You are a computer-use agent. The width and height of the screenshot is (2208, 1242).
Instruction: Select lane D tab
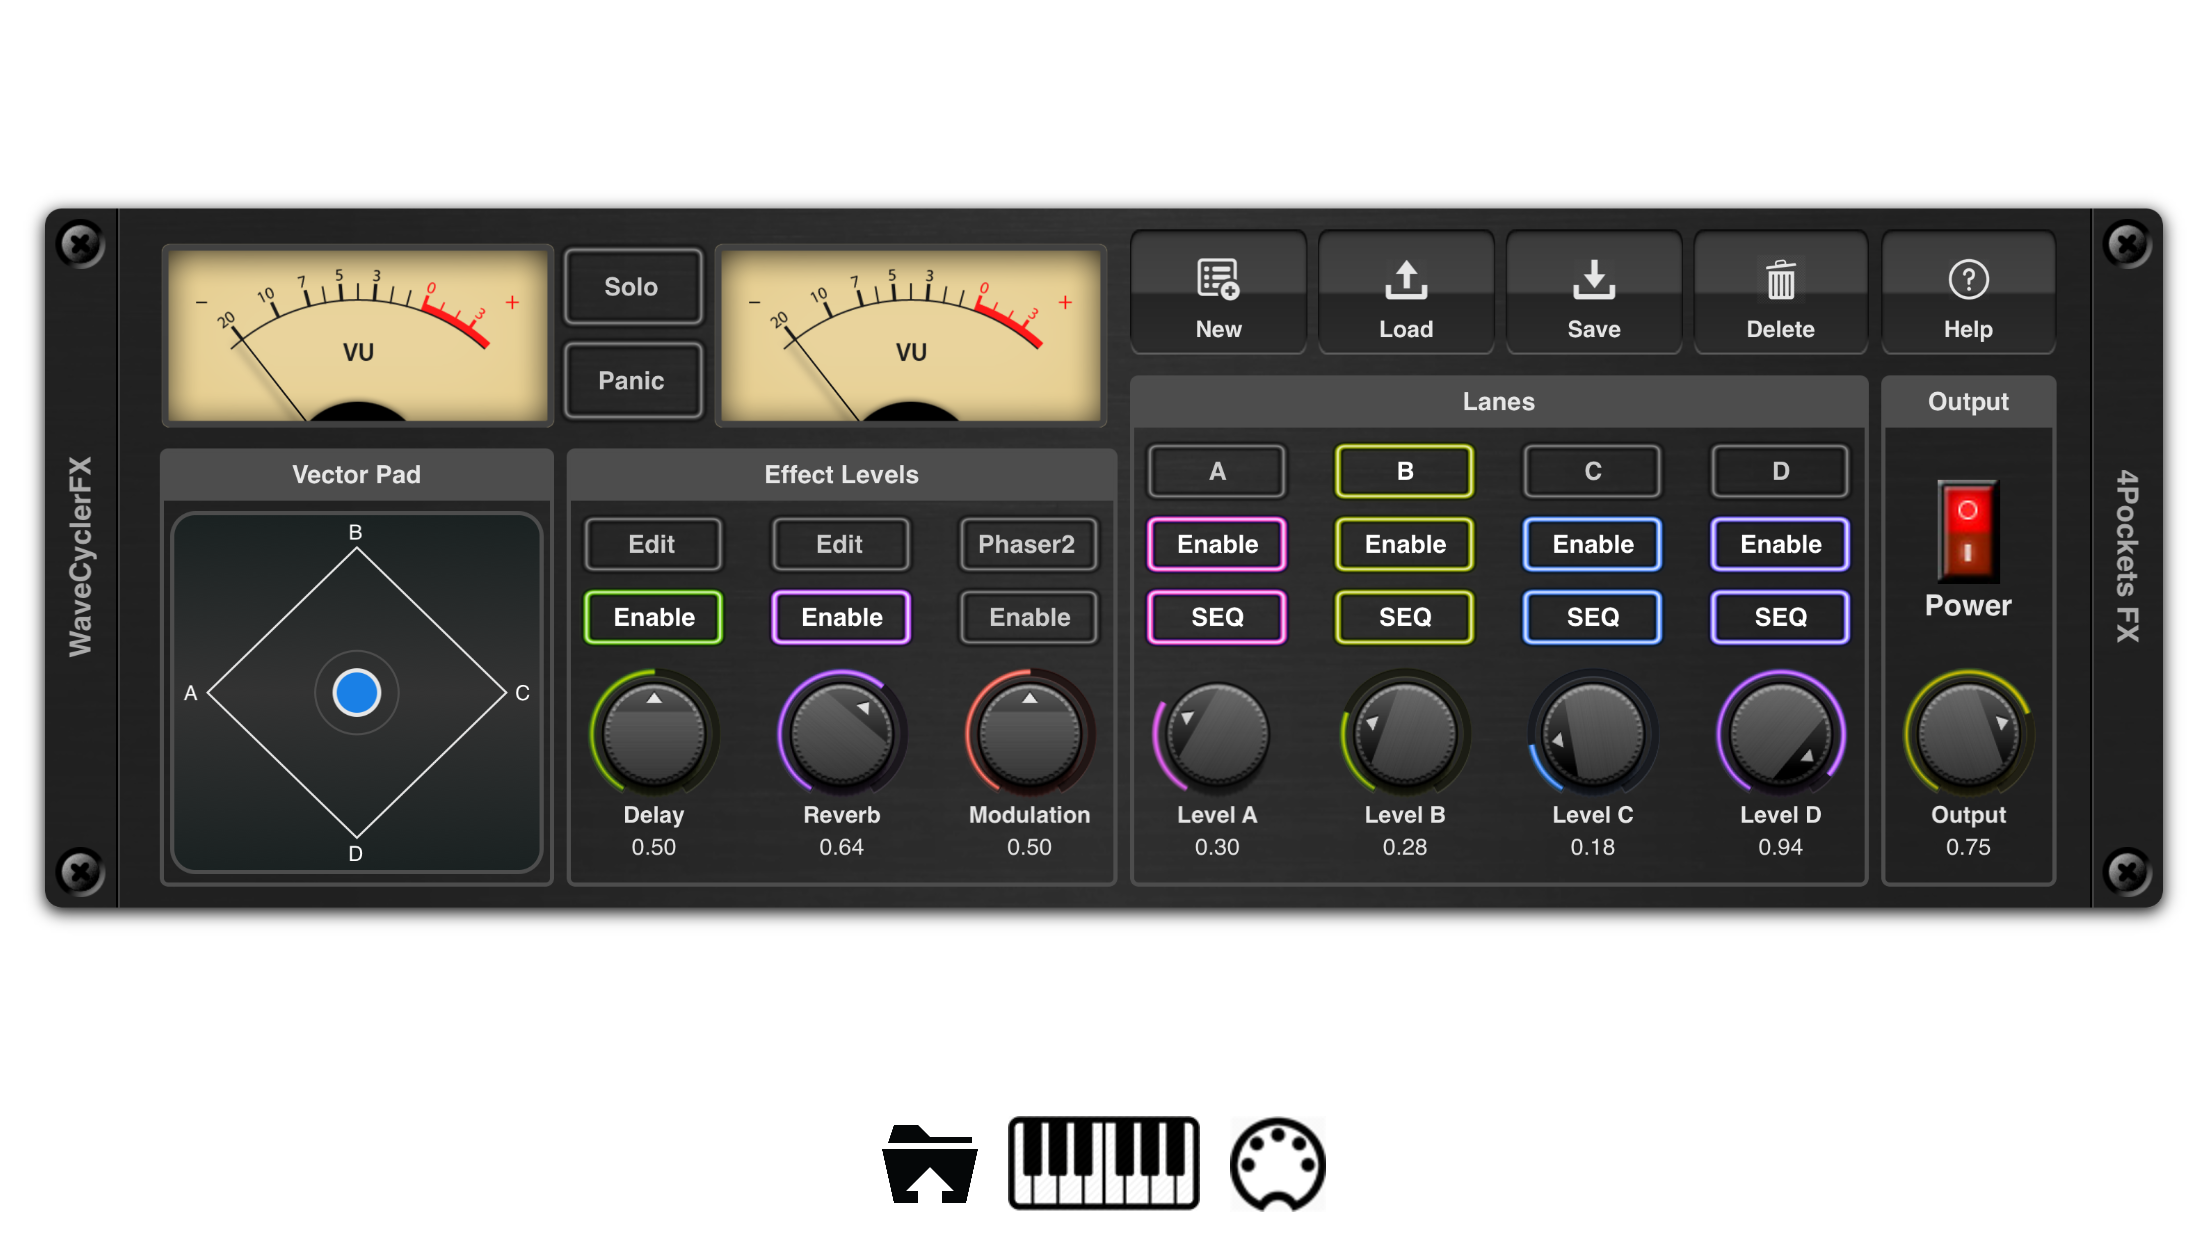coord(1780,471)
